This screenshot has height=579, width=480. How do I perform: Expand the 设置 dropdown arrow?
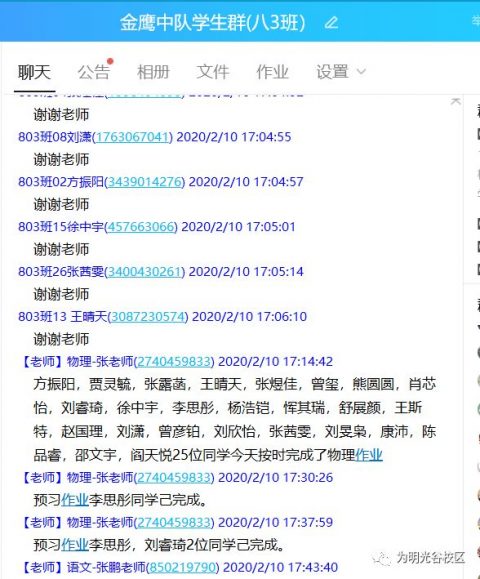point(361,71)
